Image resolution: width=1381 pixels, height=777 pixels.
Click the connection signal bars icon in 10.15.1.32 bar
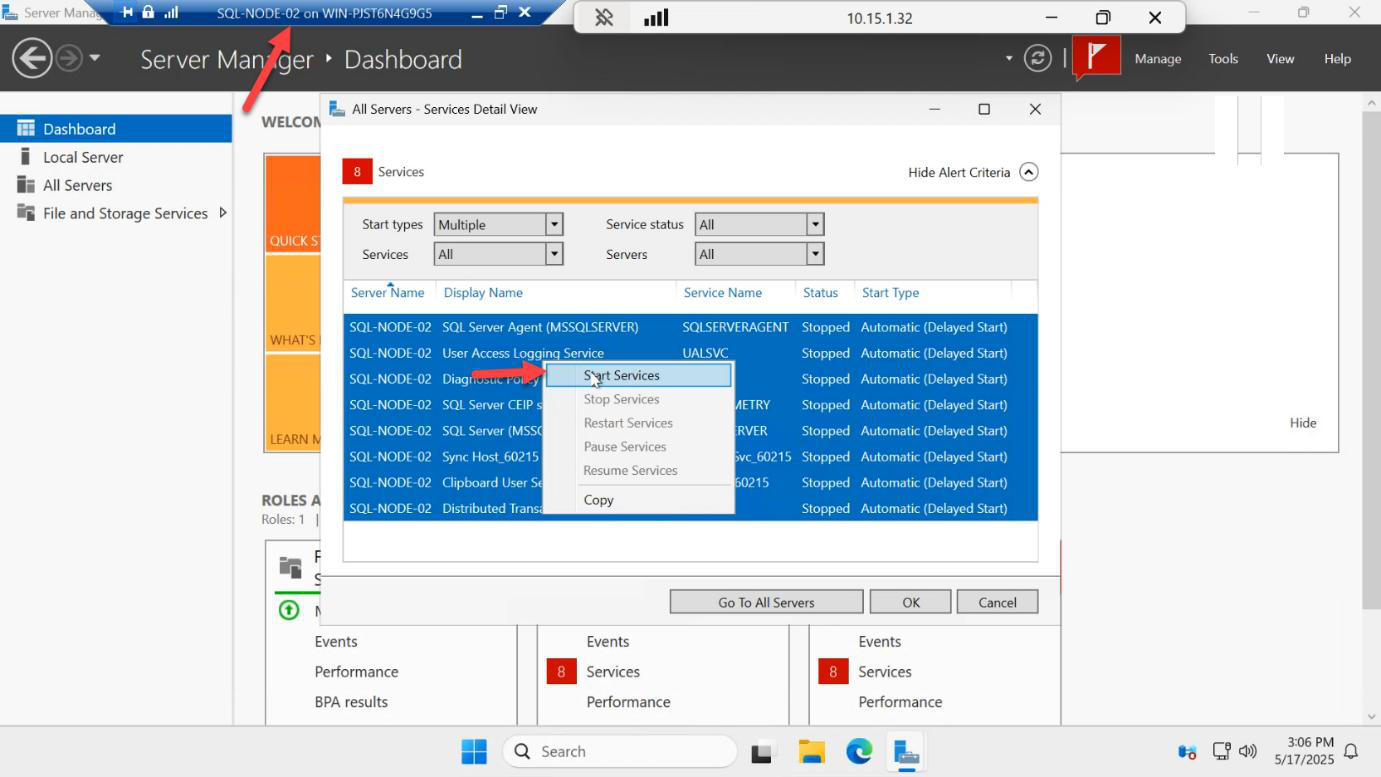(x=656, y=17)
